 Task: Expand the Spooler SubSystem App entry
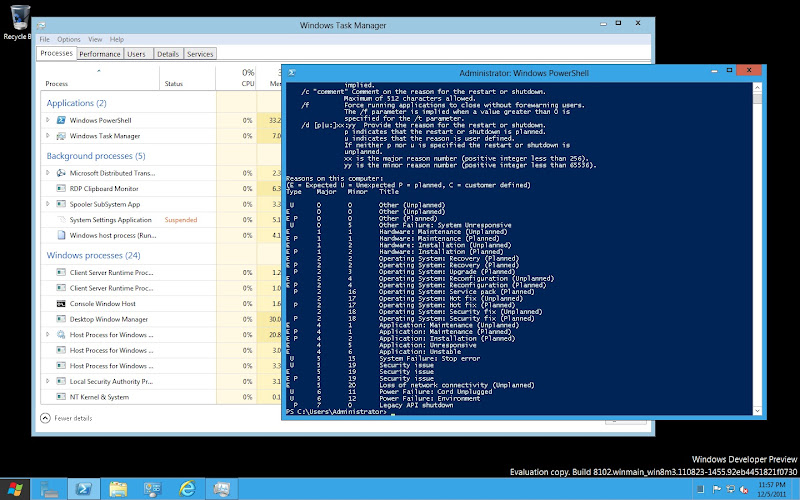(x=47, y=203)
